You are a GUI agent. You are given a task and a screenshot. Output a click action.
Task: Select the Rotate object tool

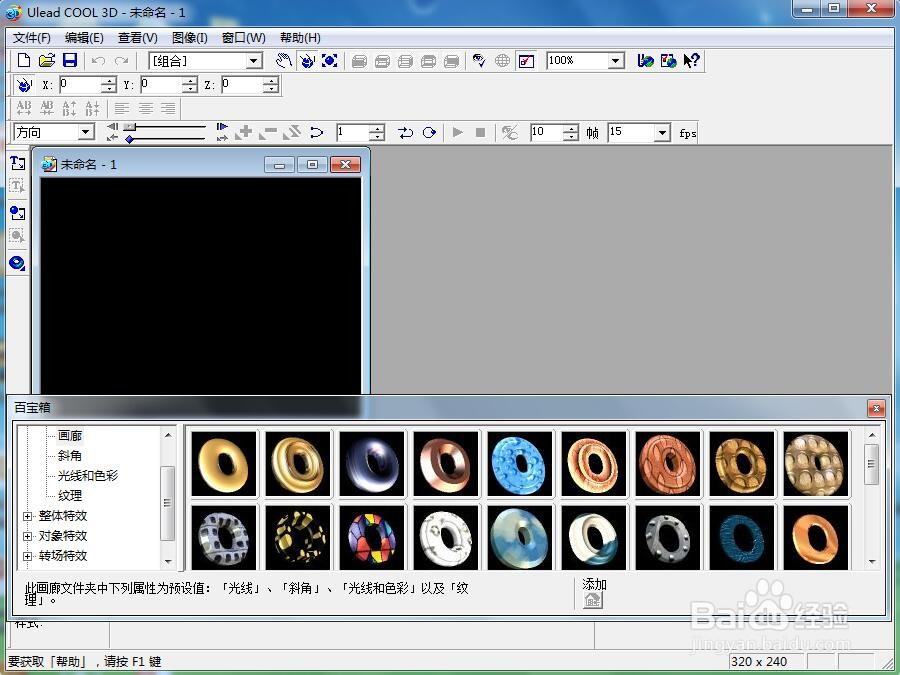307,61
